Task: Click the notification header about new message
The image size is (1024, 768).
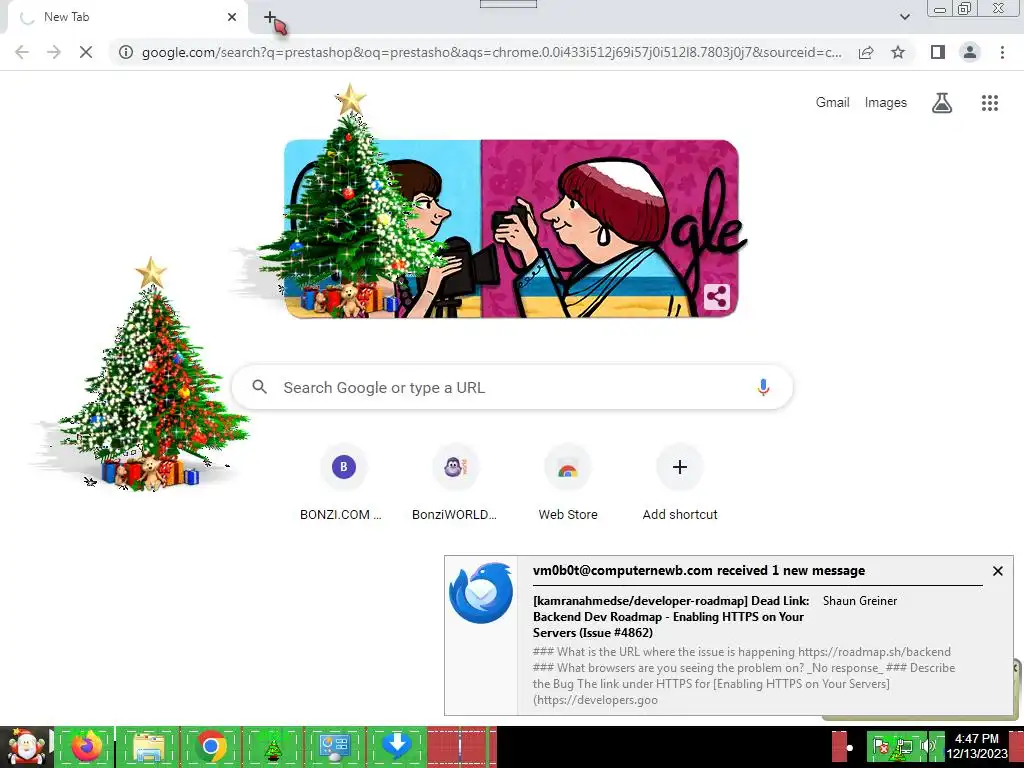Action: (x=699, y=571)
